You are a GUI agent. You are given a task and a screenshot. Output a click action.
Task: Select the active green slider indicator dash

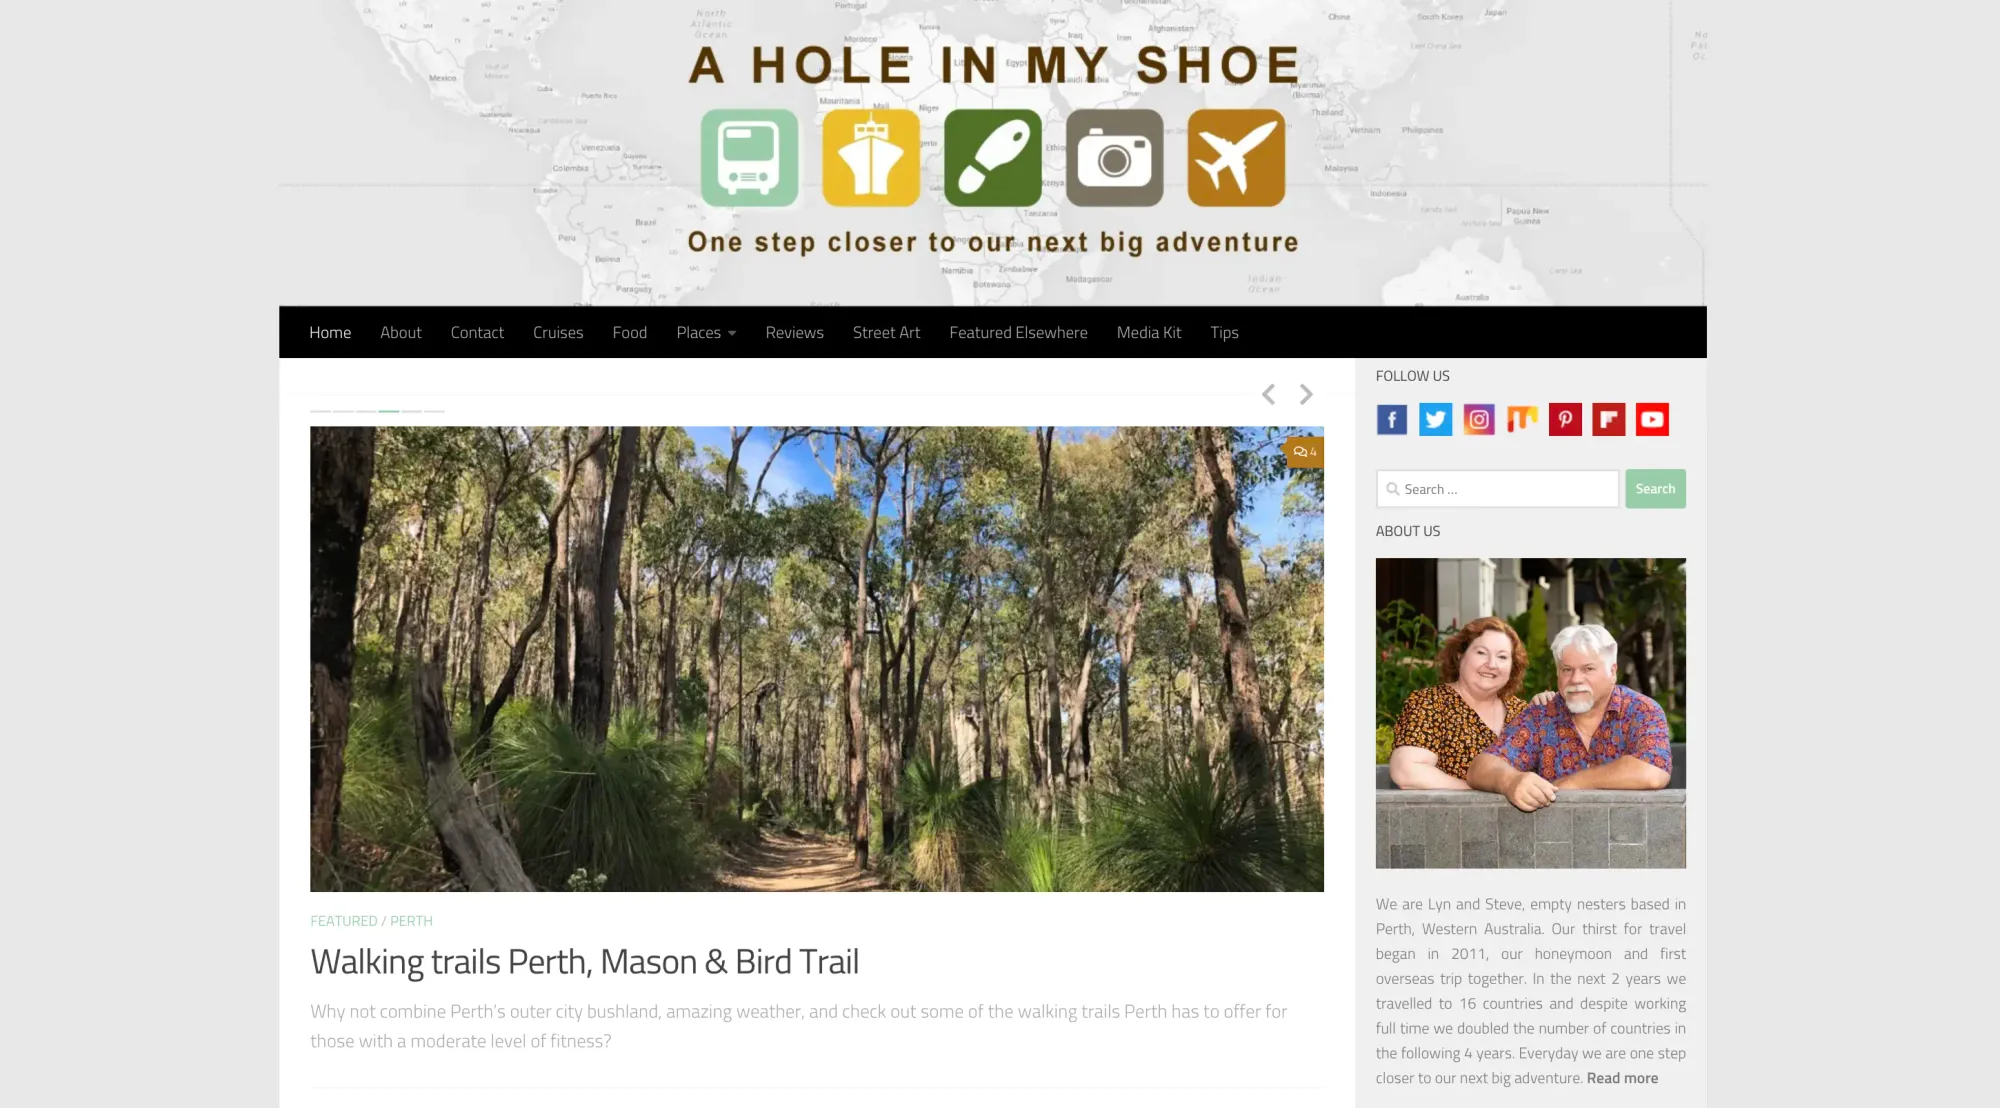click(389, 411)
